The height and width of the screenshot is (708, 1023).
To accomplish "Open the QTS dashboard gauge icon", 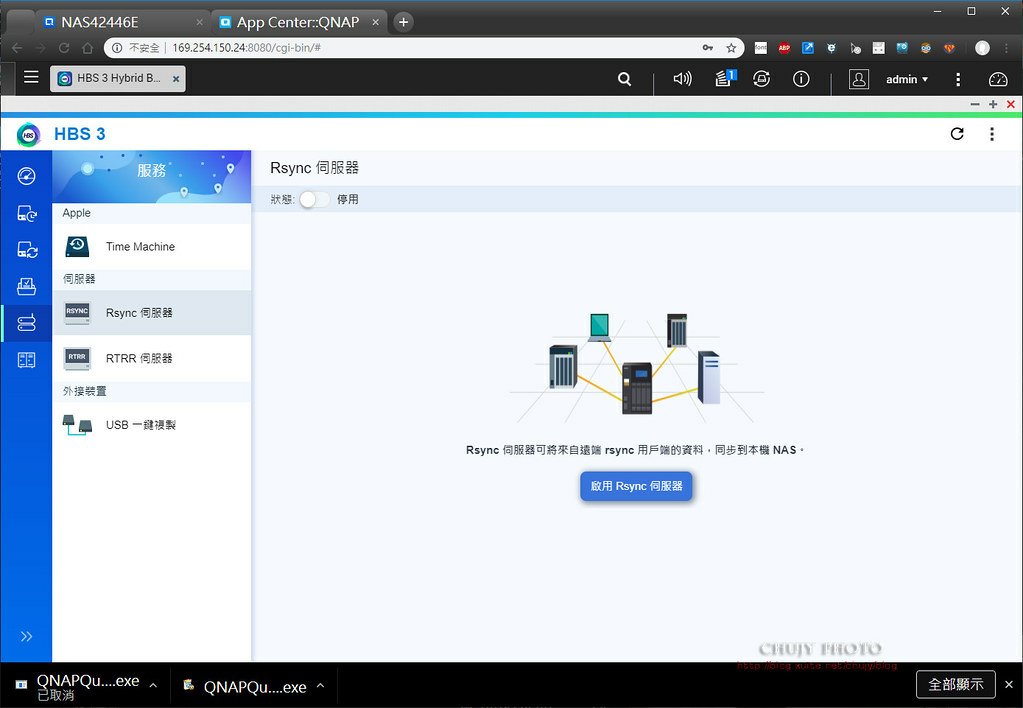I will tap(998, 79).
